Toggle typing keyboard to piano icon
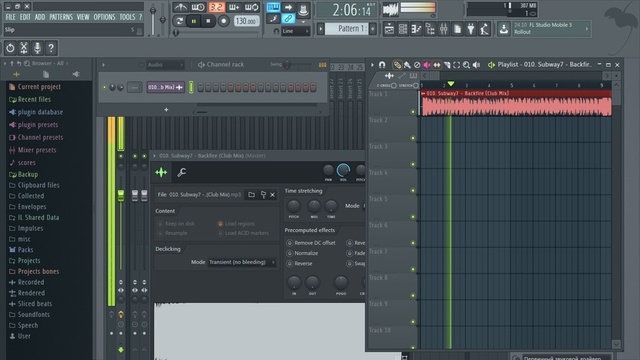Image resolution: width=640 pixels, height=360 pixels. pos(273,7)
